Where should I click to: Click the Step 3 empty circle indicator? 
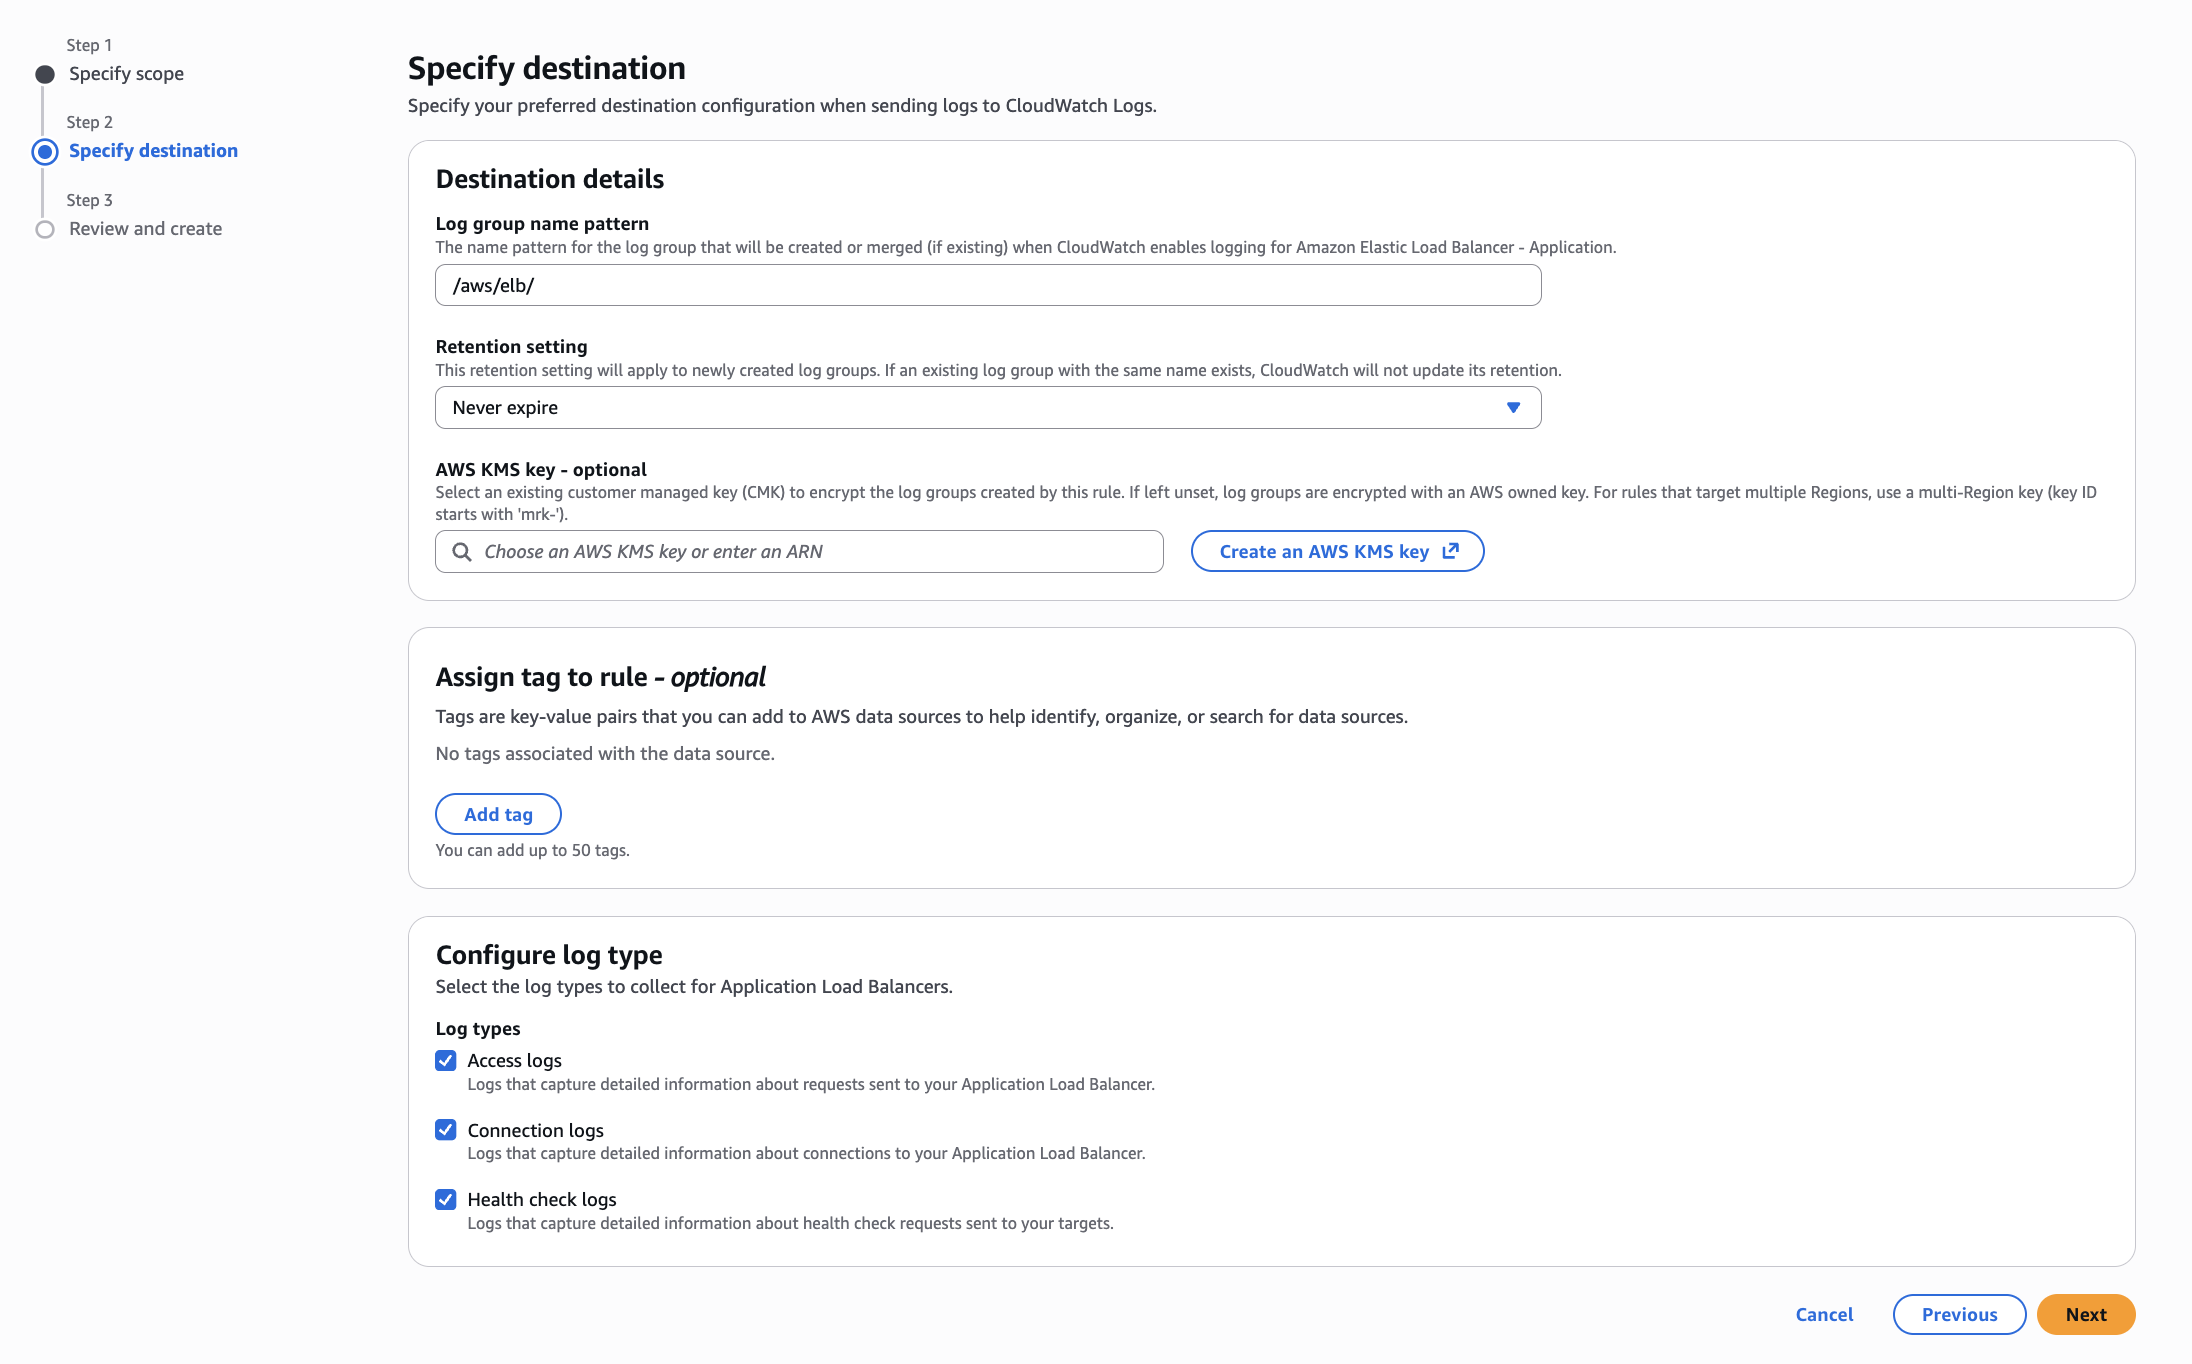tap(45, 229)
